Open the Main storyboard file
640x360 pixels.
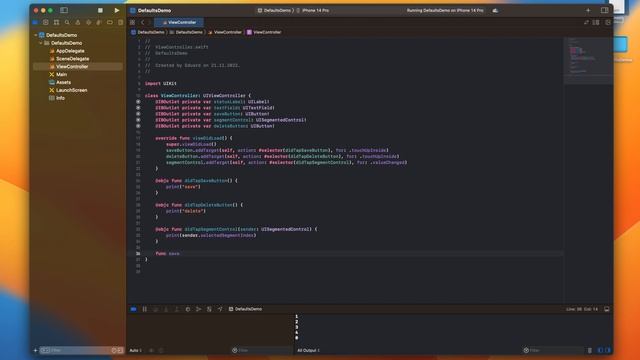[61, 74]
